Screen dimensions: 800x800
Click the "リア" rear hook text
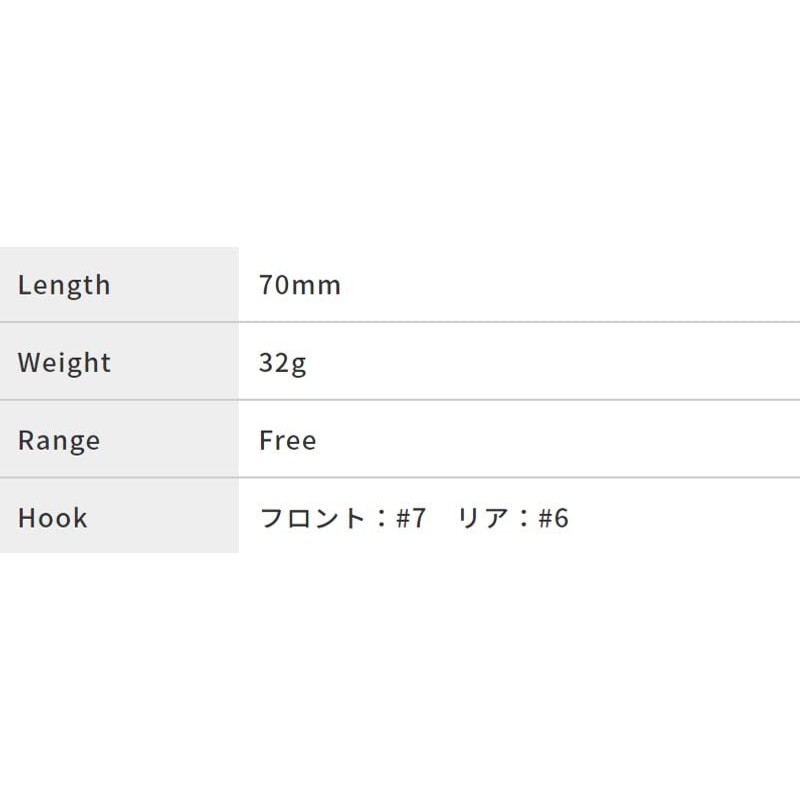click(483, 518)
